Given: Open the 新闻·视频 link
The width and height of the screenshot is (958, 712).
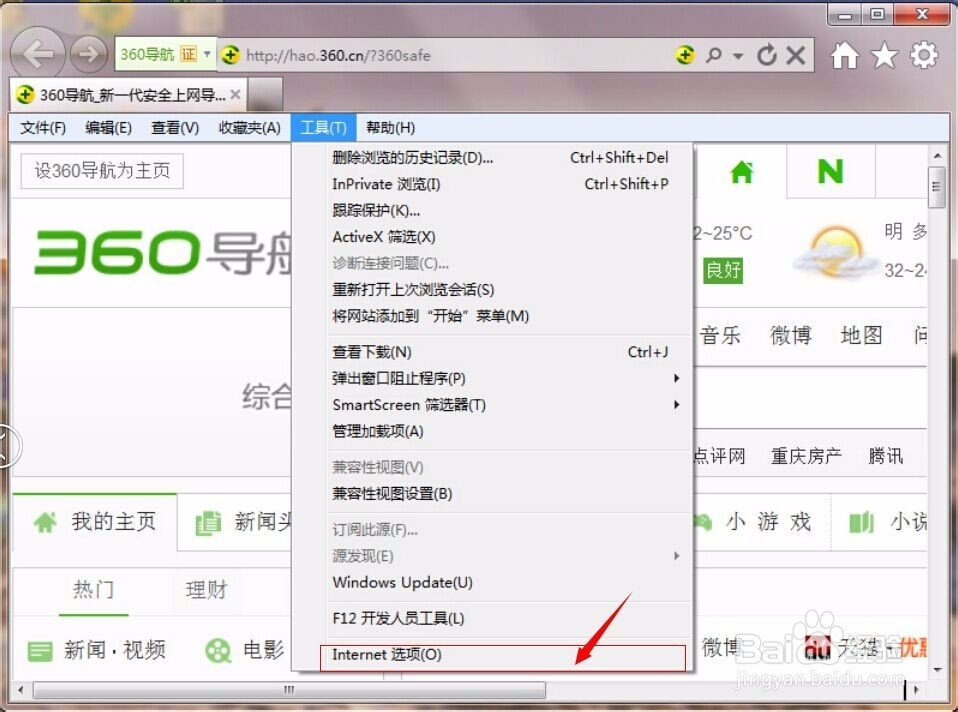Looking at the screenshot, I should tap(115, 650).
